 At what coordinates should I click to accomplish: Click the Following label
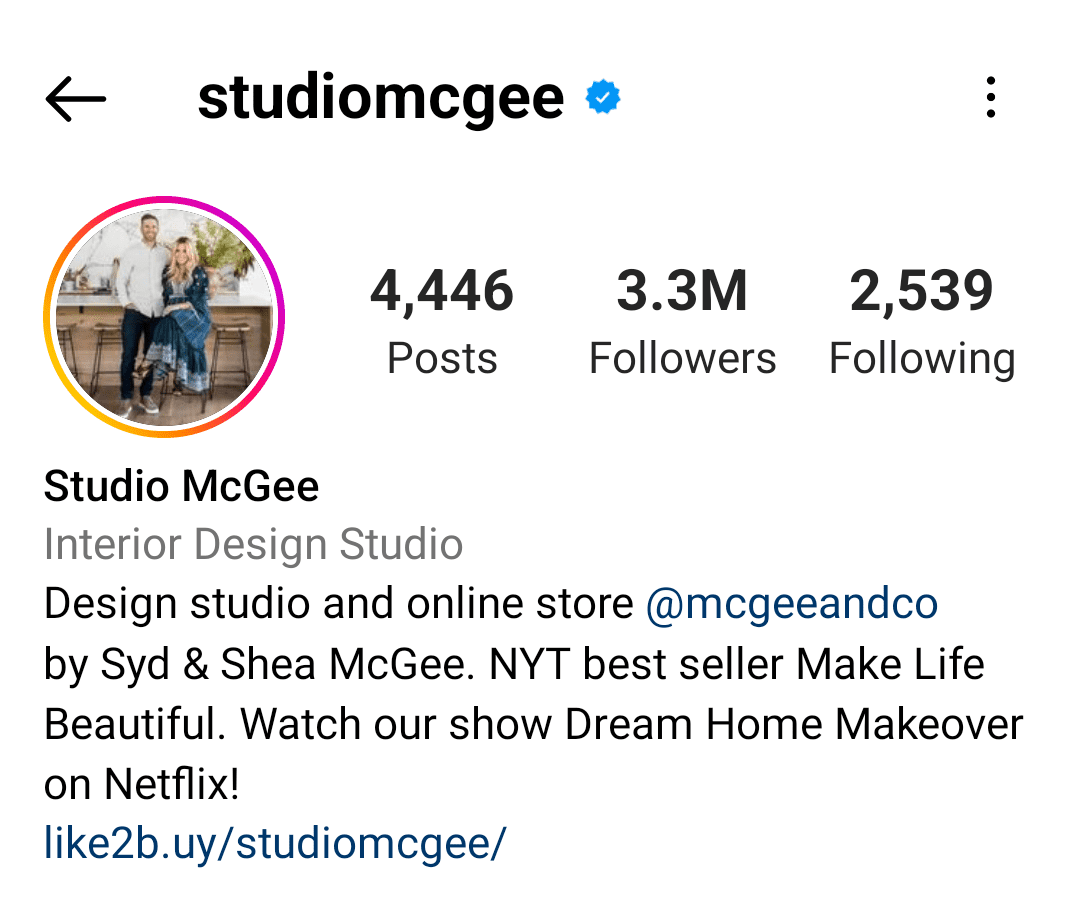pos(921,359)
